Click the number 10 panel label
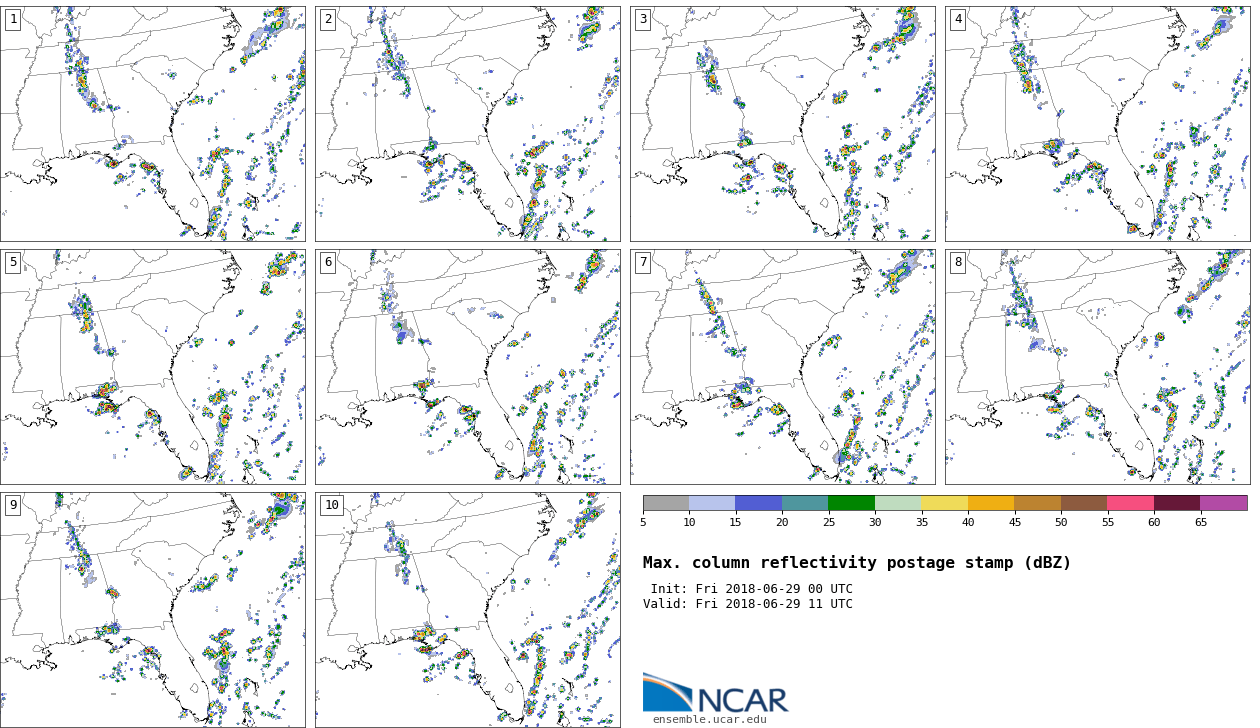Screen dimensions: 1260x728 point(331,506)
